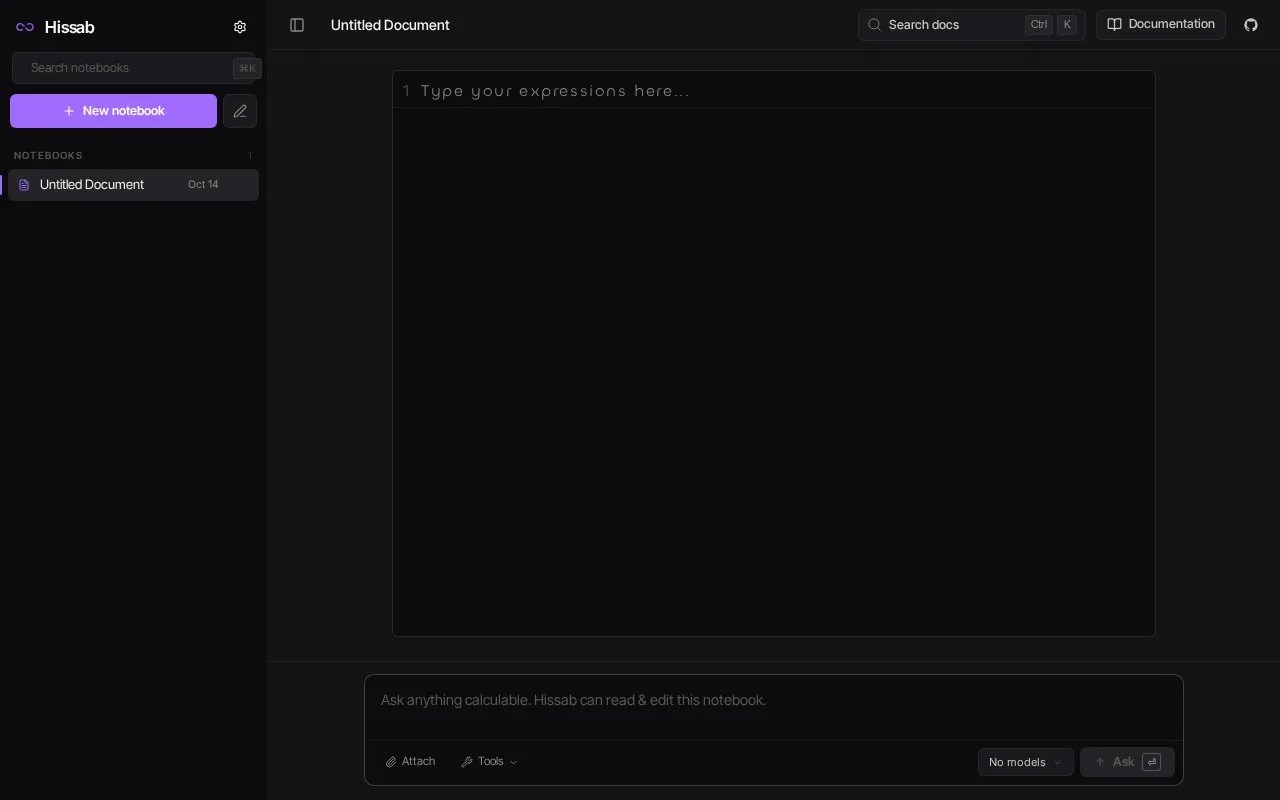1280x800 pixels.
Task: Focus the Search notebooks field
Action: pyautogui.click(x=133, y=68)
